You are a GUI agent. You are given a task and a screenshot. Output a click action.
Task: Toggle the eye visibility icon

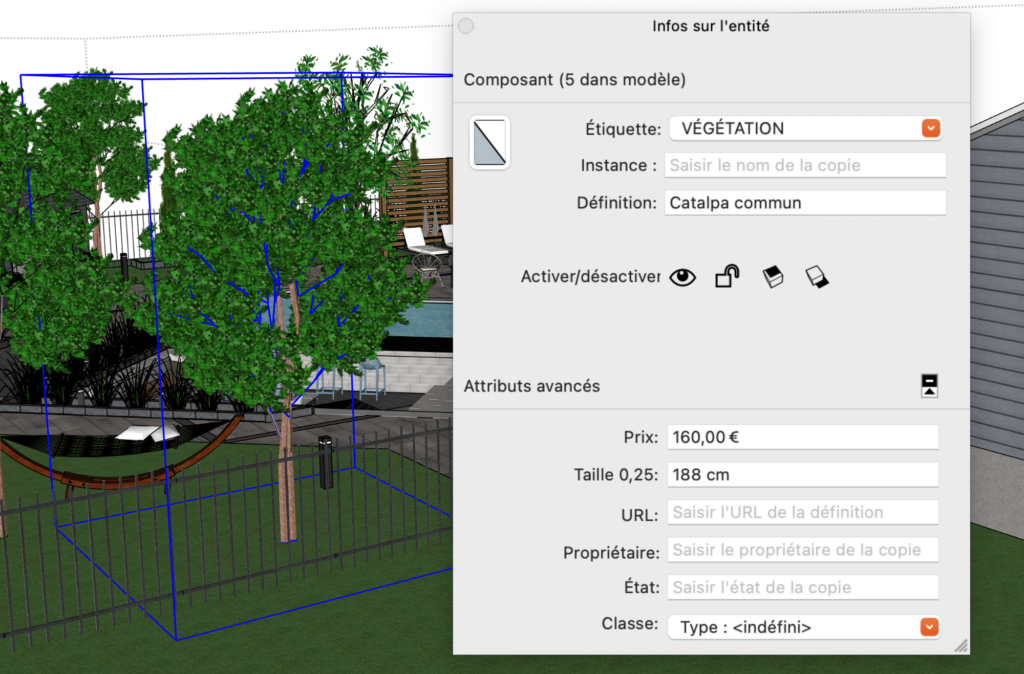682,278
